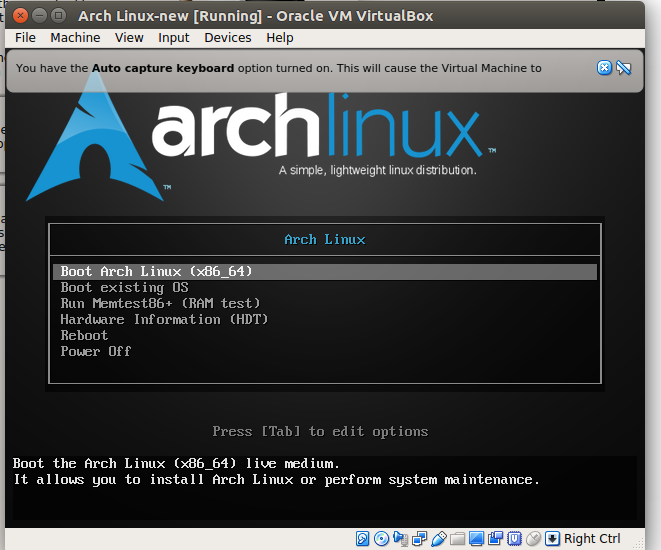Dismiss the auto capture keyboard notification

click(x=604, y=67)
